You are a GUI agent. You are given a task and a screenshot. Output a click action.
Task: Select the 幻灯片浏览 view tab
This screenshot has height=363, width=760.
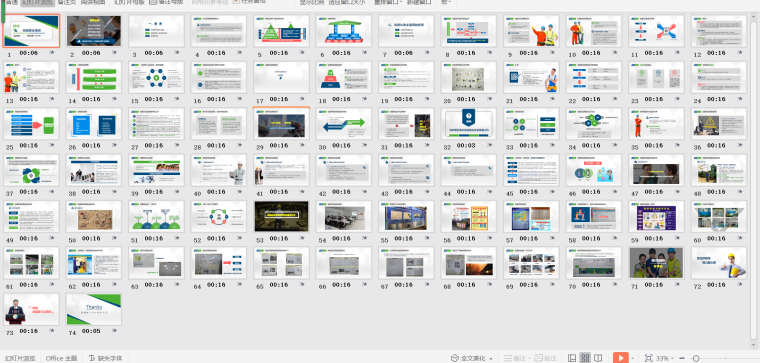click(37, 2)
